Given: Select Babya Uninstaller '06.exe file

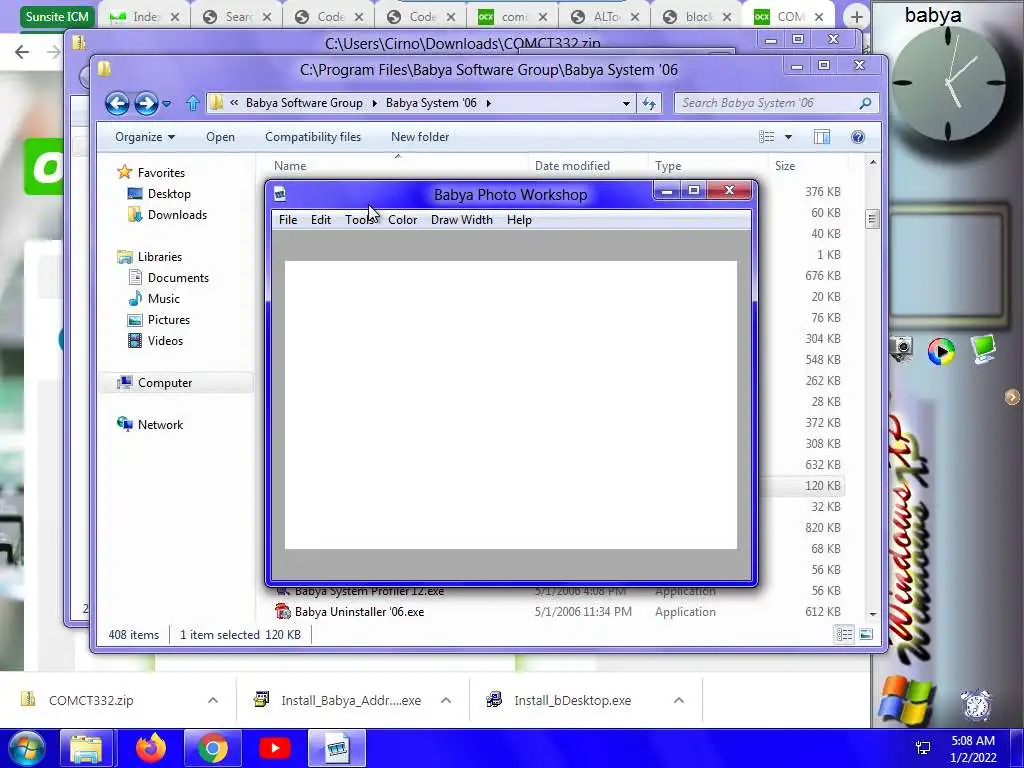Looking at the screenshot, I should pyautogui.click(x=359, y=612).
